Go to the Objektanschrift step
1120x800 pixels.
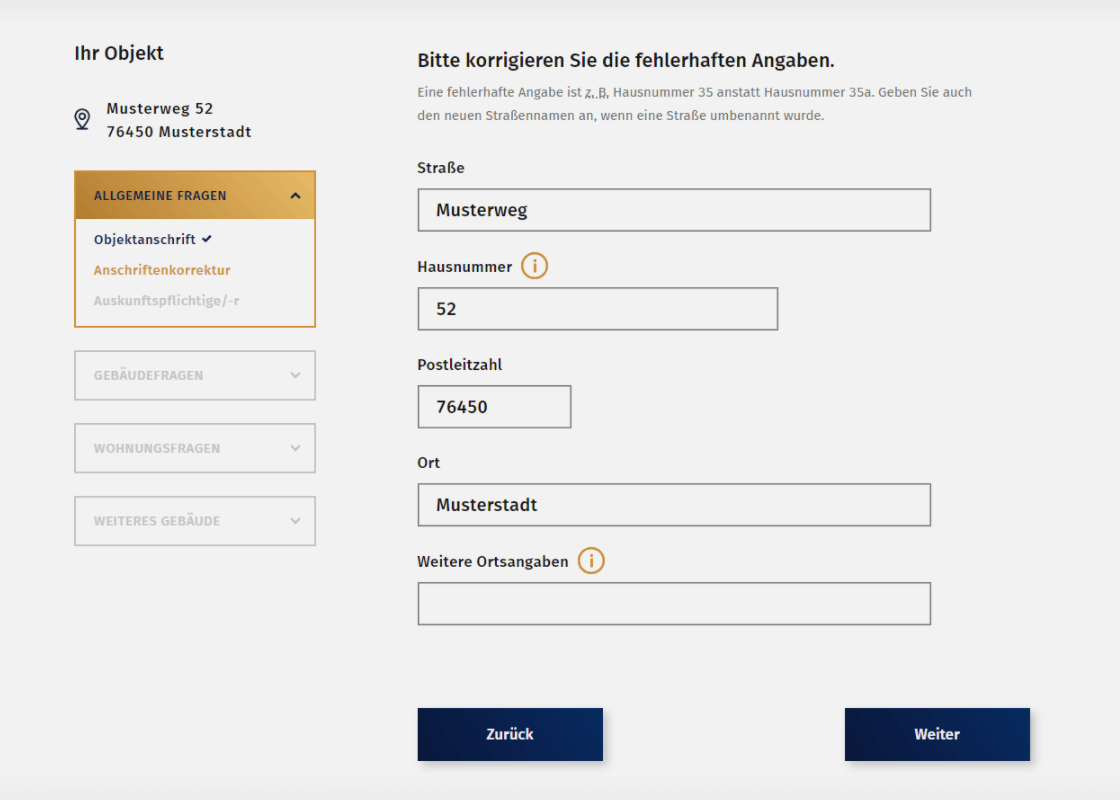(145, 240)
